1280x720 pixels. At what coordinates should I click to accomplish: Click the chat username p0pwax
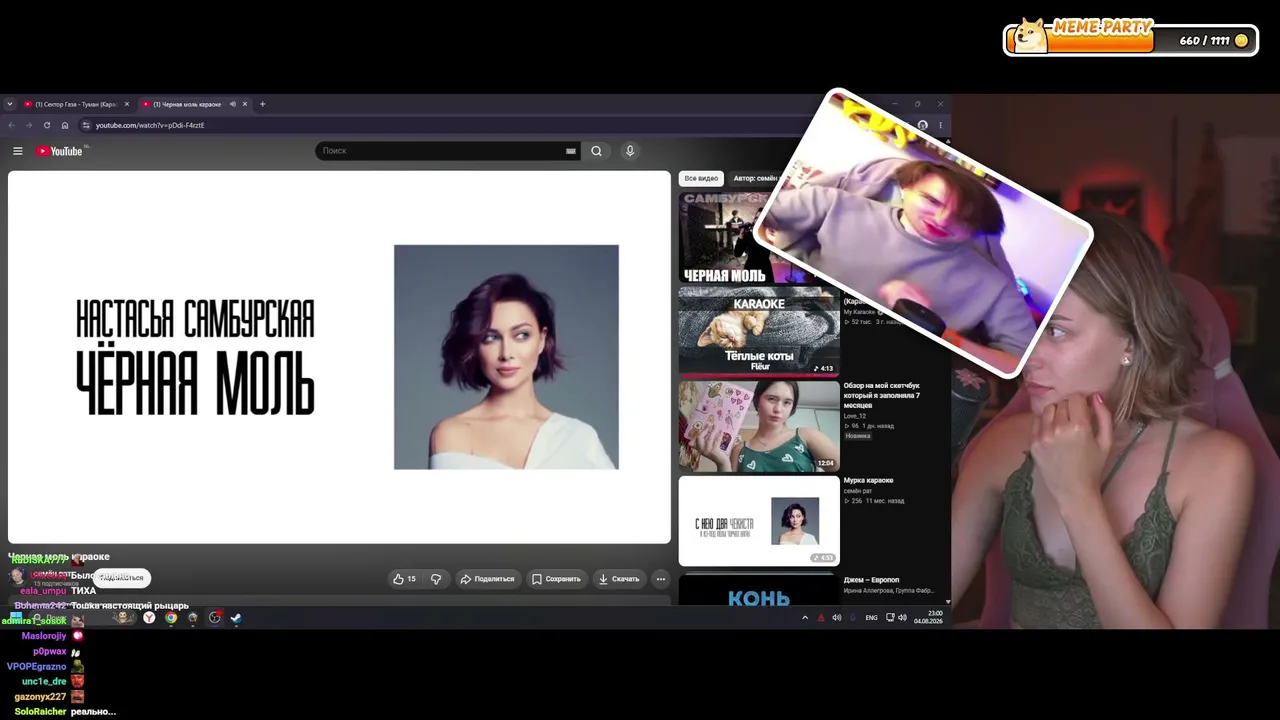50,652
